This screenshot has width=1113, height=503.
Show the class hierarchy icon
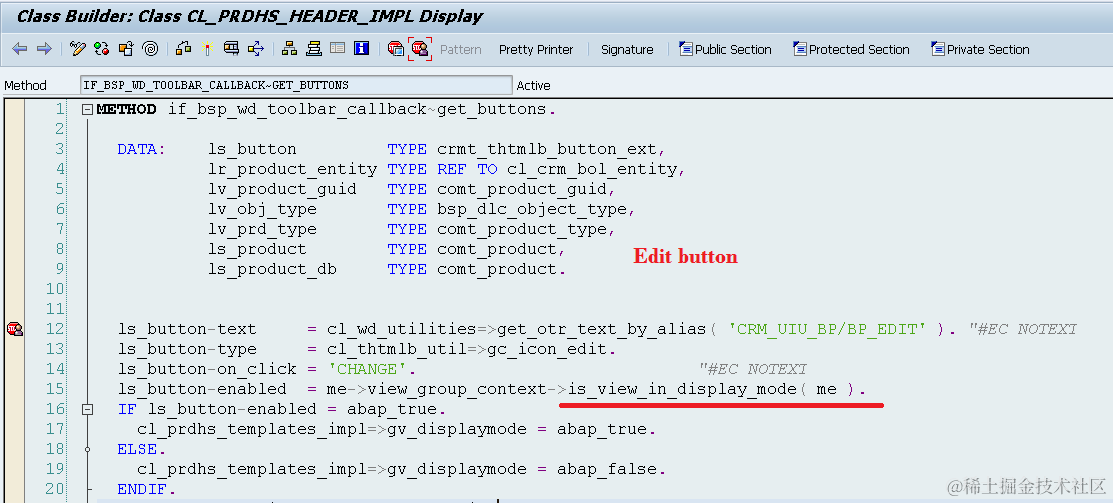tap(290, 49)
